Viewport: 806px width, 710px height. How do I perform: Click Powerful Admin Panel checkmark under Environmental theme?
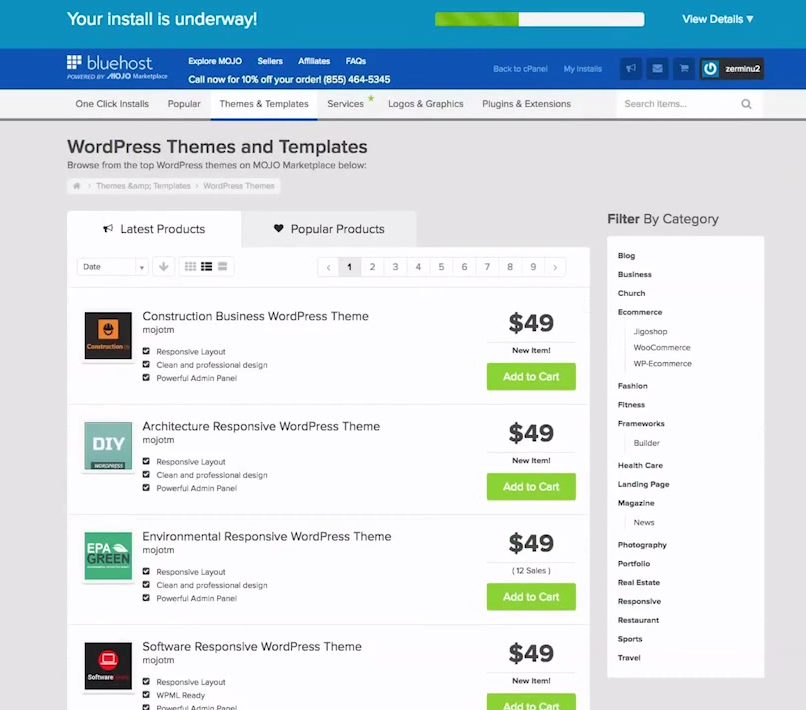(146, 597)
